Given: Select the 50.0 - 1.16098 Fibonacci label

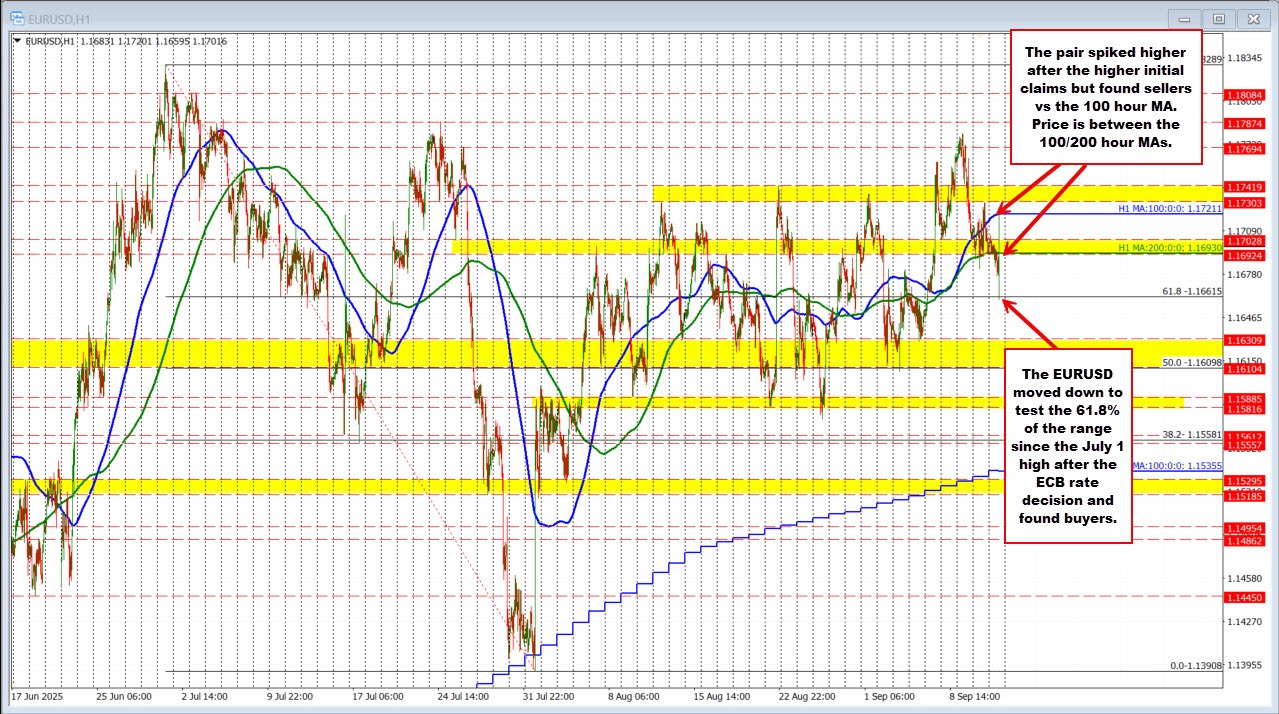Looking at the screenshot, I should (x=1192, y=361).
